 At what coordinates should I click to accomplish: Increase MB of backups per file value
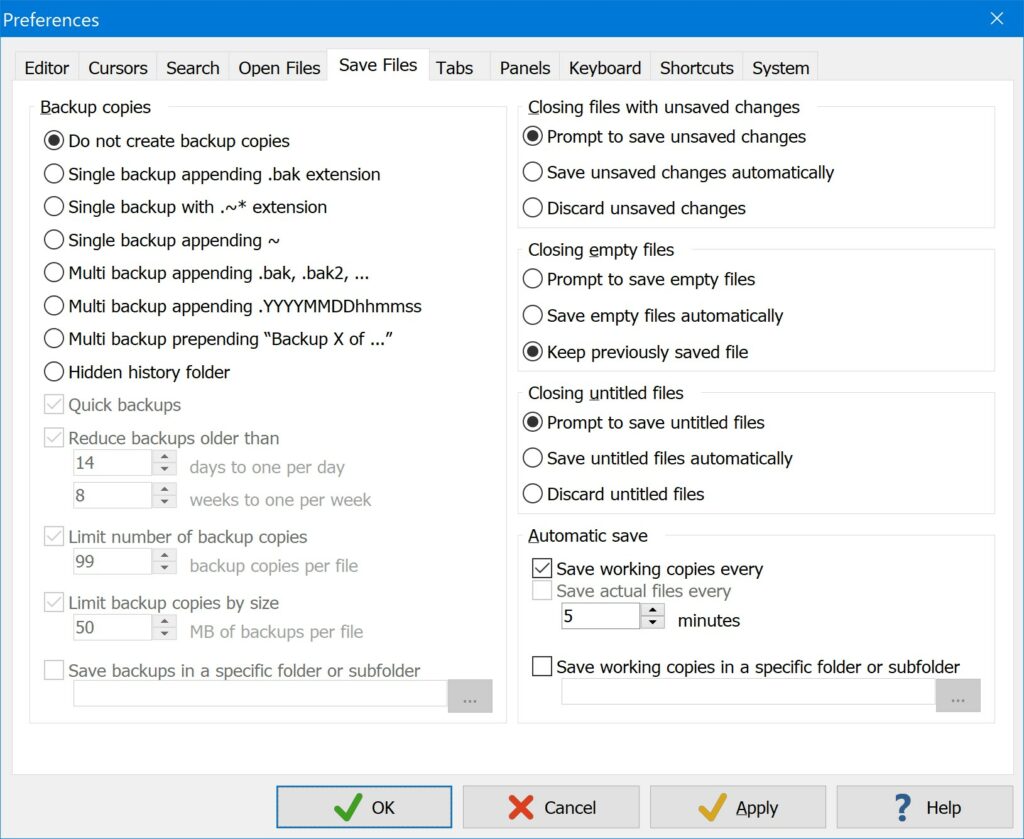[165, 621]
